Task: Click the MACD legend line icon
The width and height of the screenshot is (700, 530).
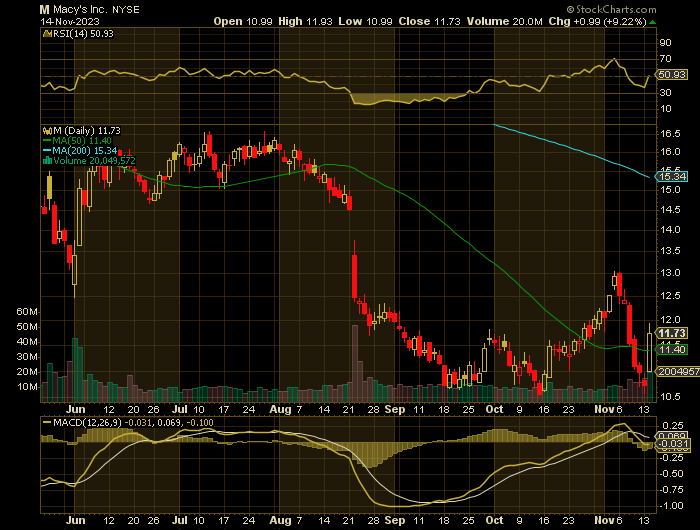Action: click(47, 422)
